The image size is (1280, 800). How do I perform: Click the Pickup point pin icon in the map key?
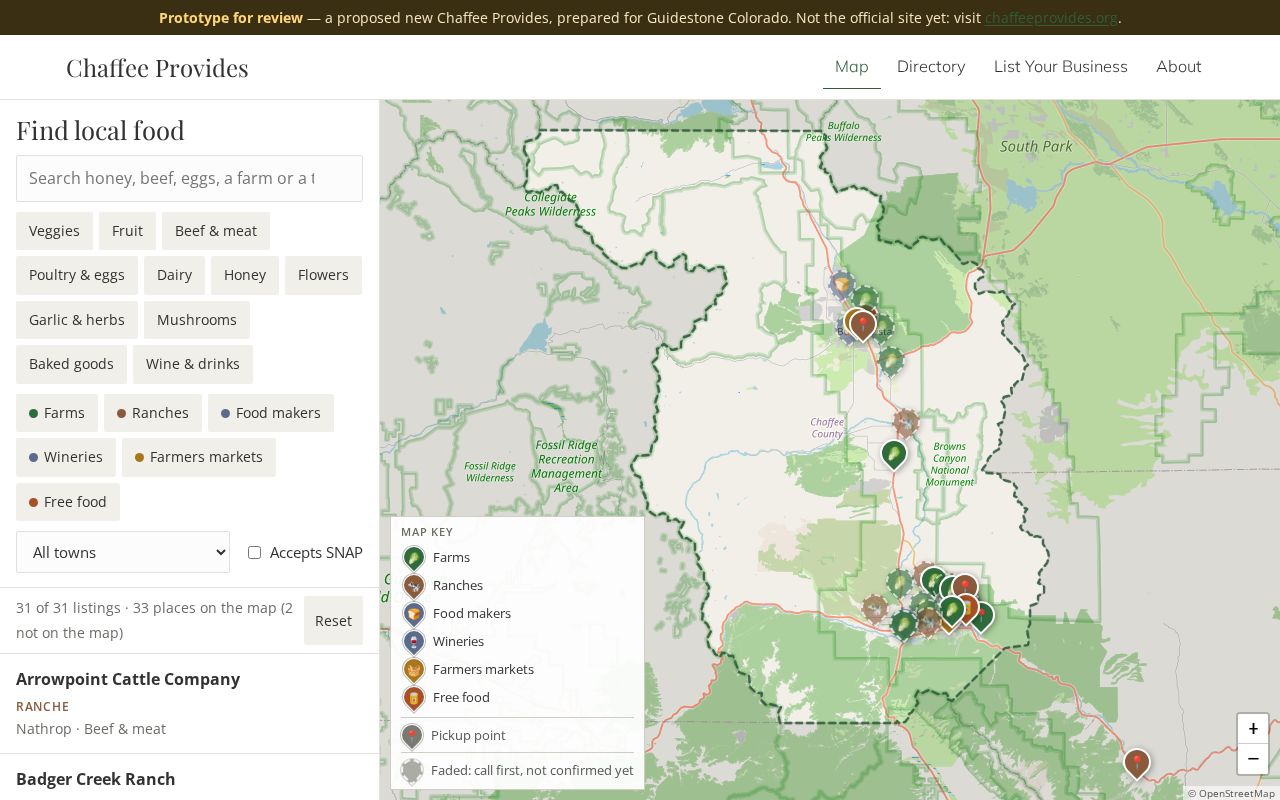411,736
